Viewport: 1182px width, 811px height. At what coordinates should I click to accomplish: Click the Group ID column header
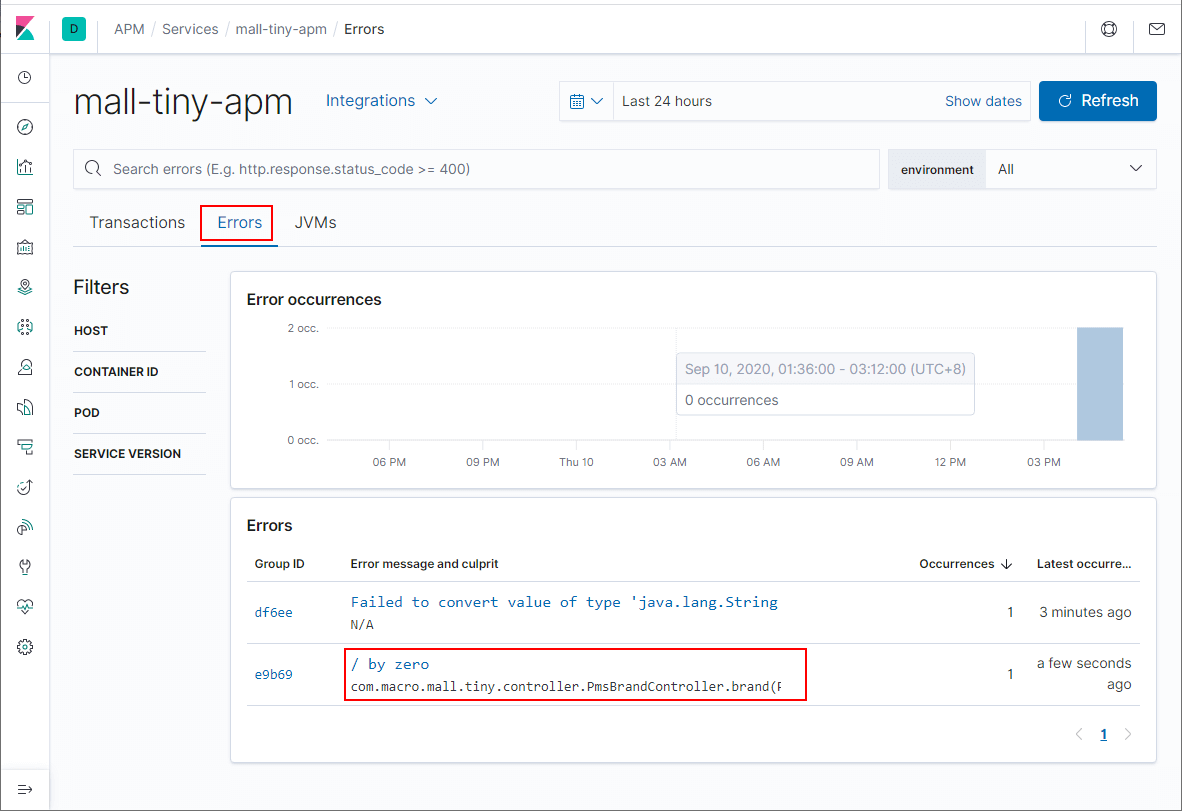[280, 564]
